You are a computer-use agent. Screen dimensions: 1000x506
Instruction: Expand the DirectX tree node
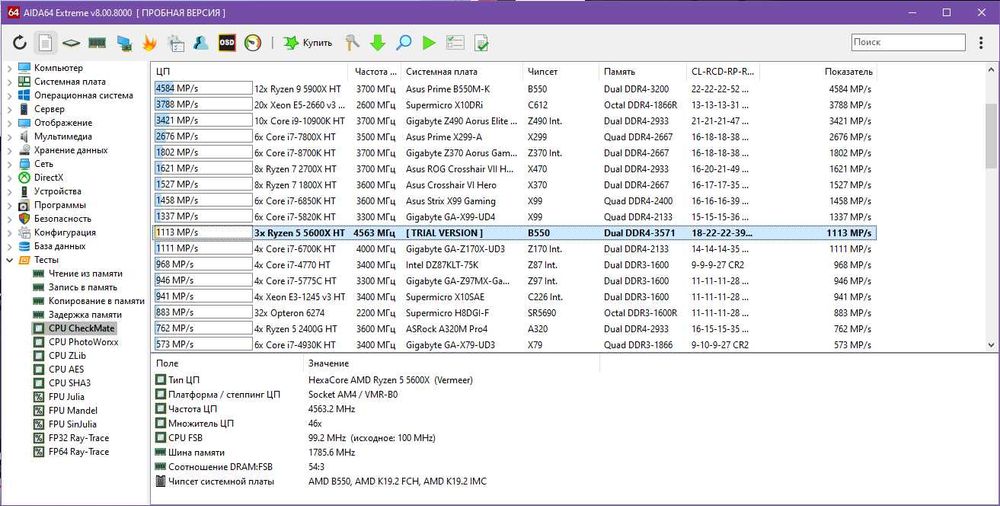10,178
